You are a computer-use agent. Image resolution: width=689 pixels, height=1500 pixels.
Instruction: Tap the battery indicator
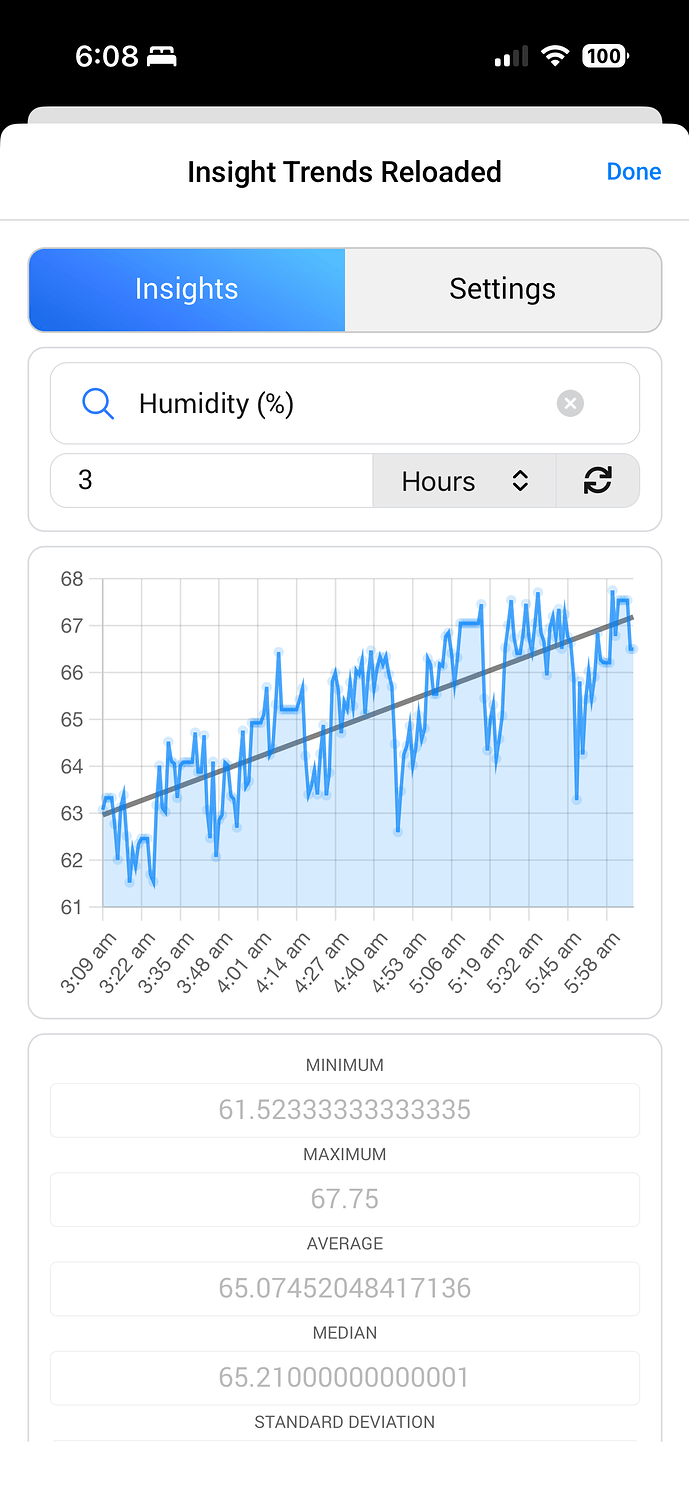tap(604, 56)
